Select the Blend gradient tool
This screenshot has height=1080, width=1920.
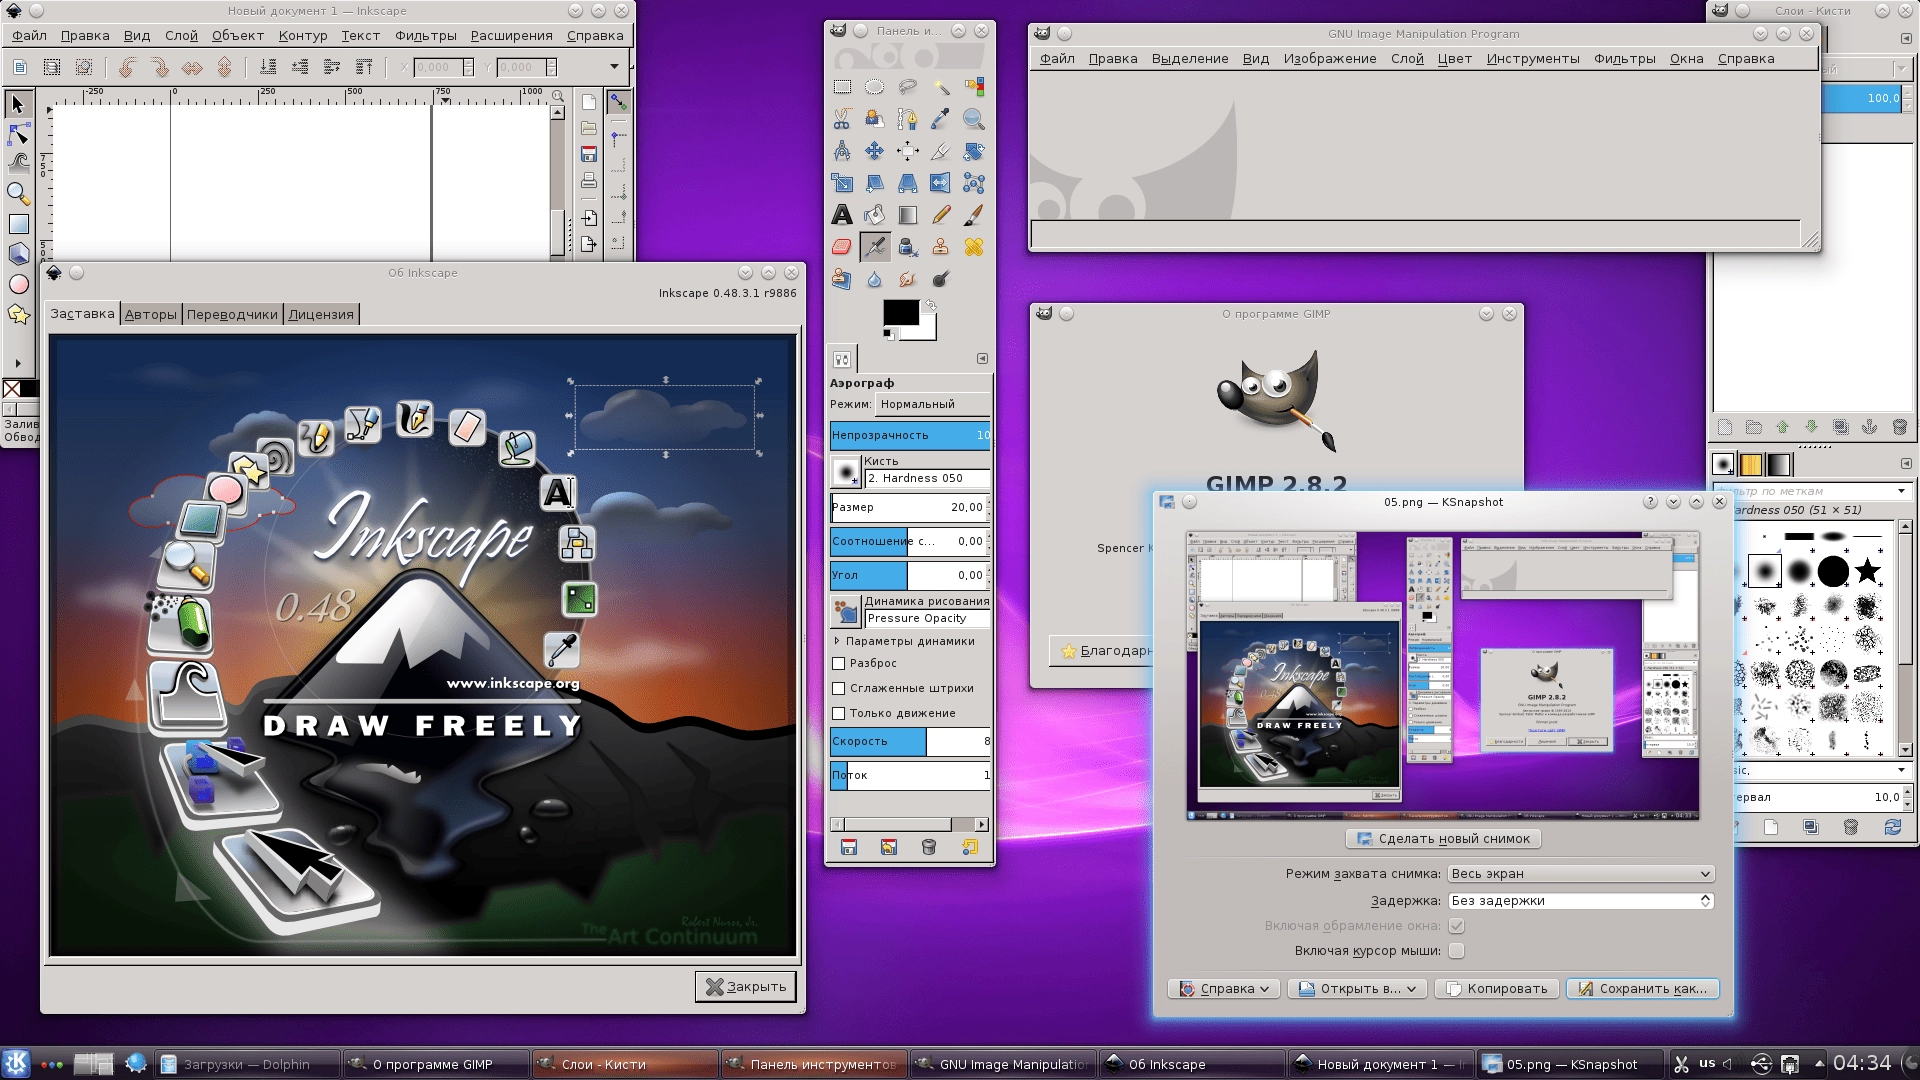[908, 215]
